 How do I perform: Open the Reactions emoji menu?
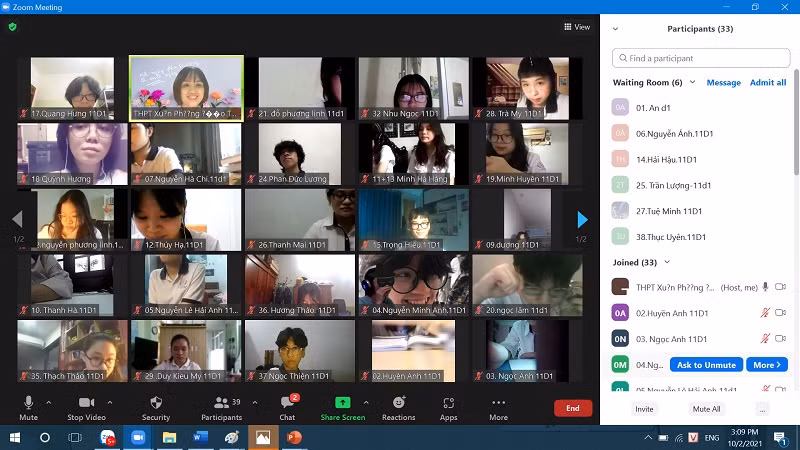click(398, 402)
